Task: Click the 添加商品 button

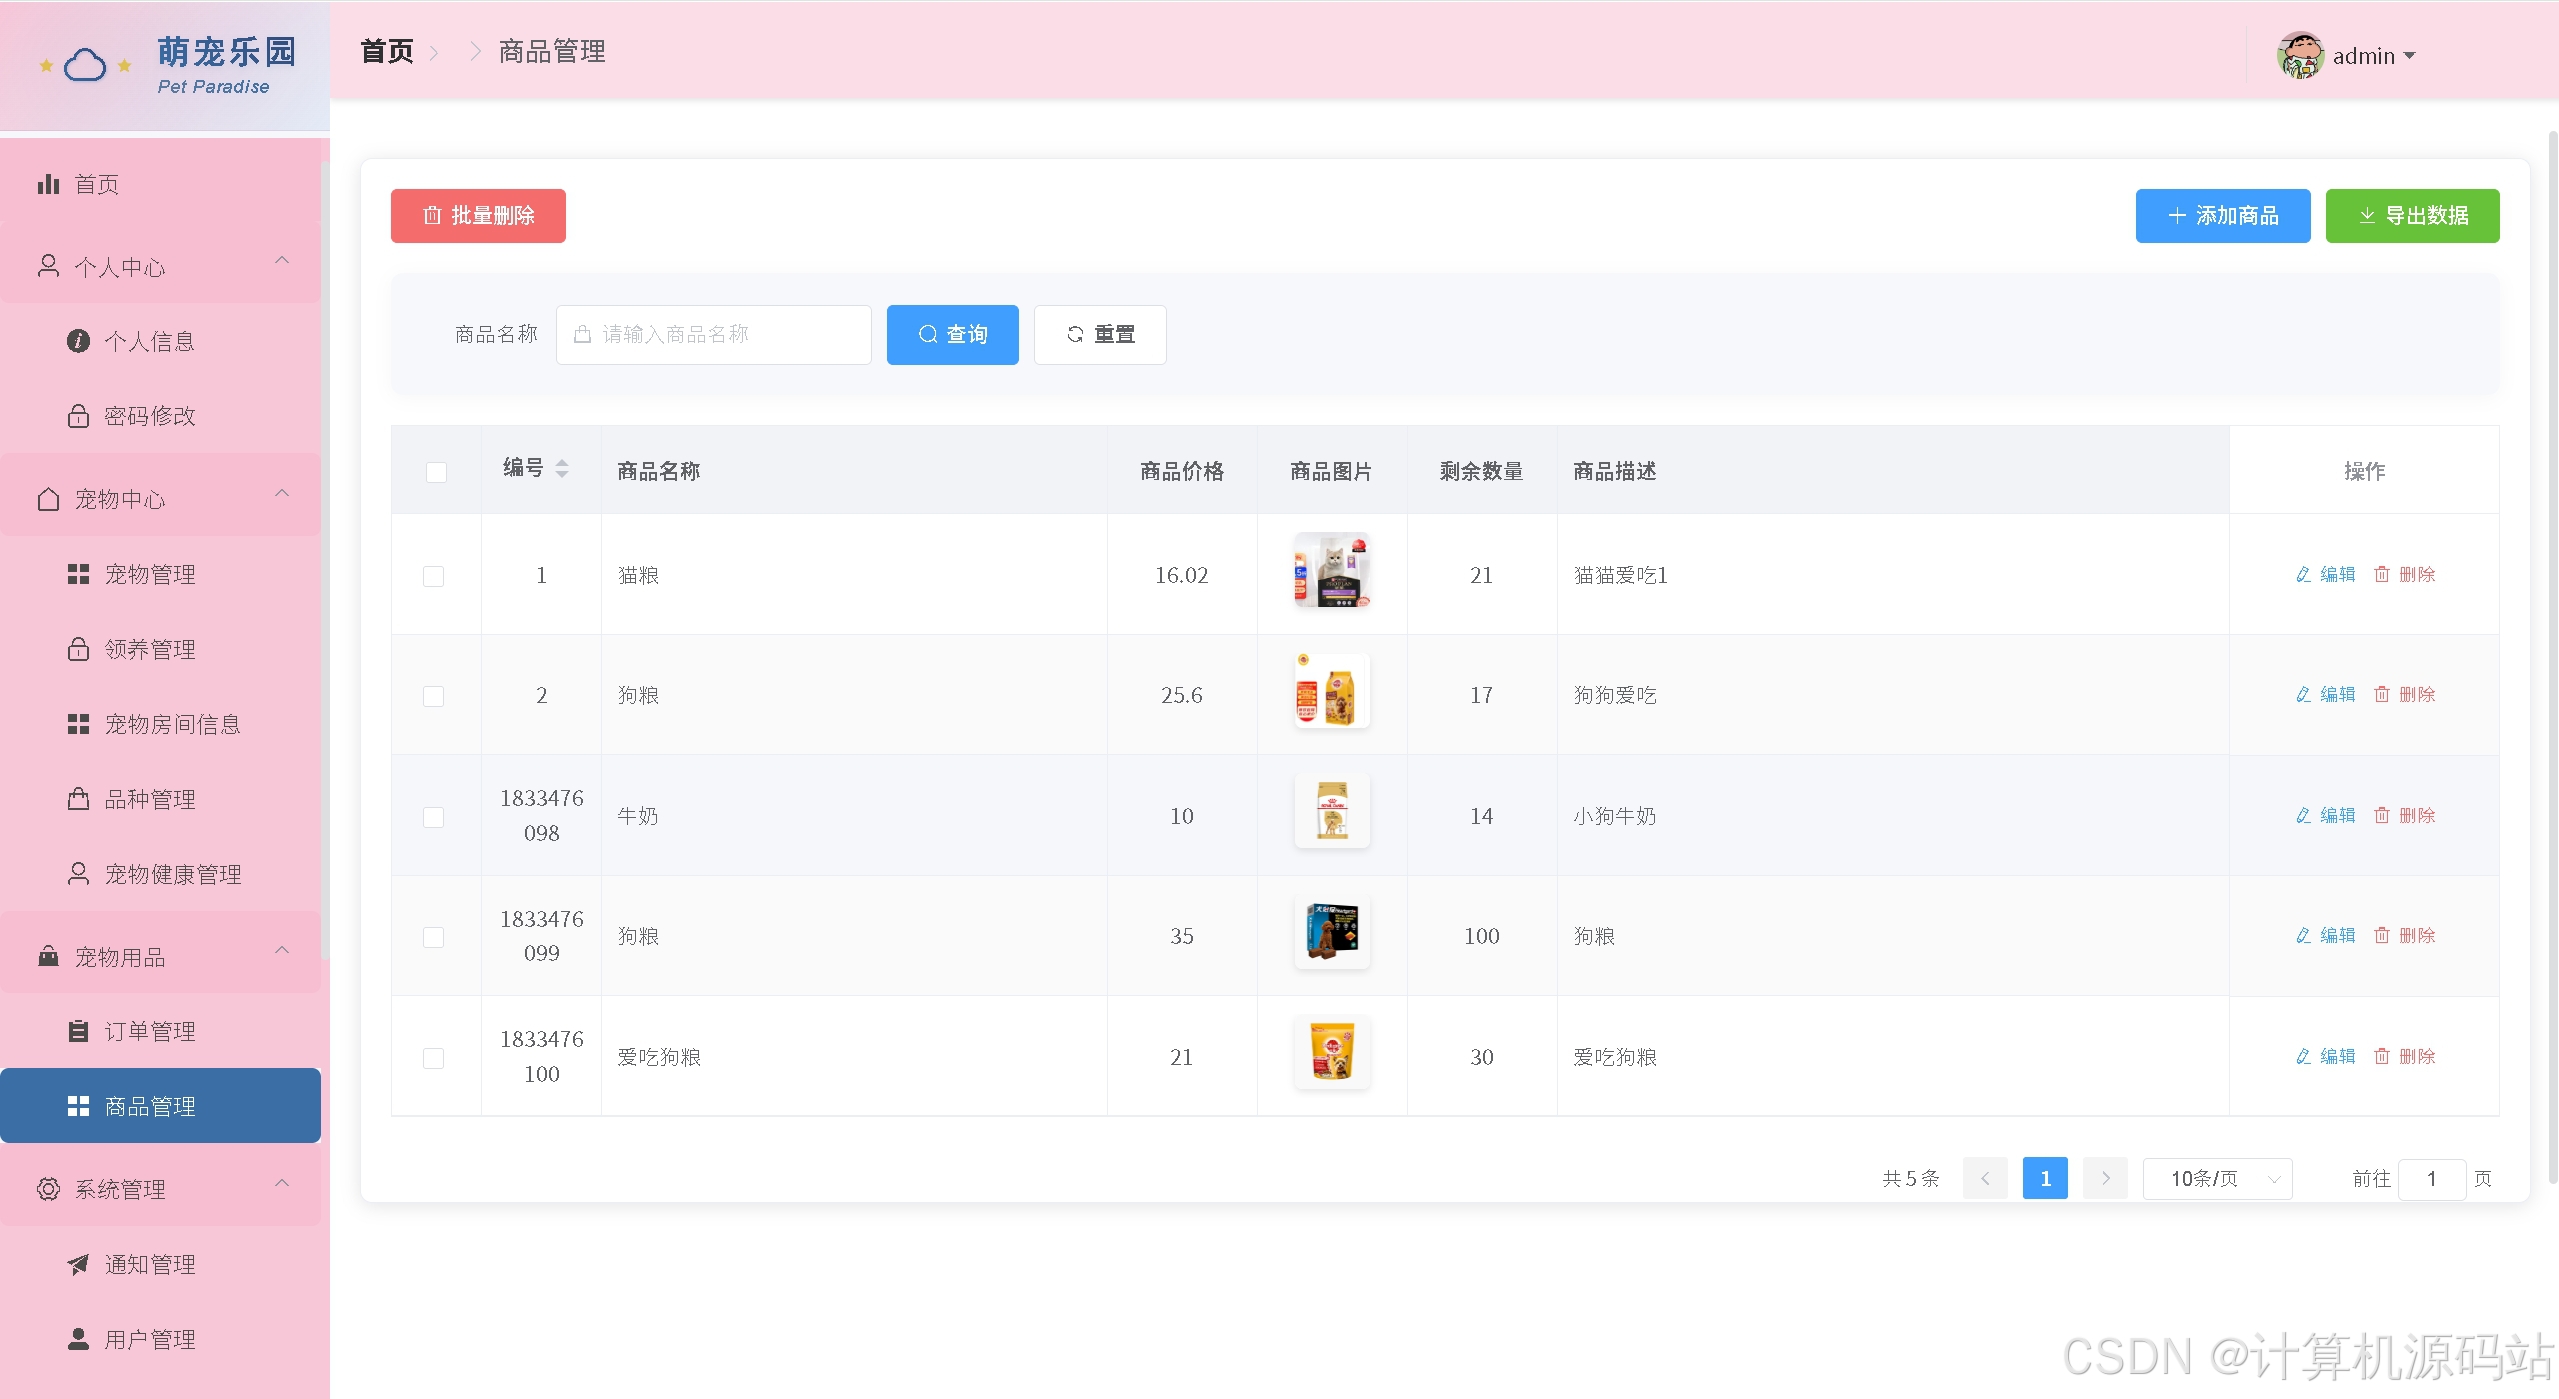Action: 2222,215
